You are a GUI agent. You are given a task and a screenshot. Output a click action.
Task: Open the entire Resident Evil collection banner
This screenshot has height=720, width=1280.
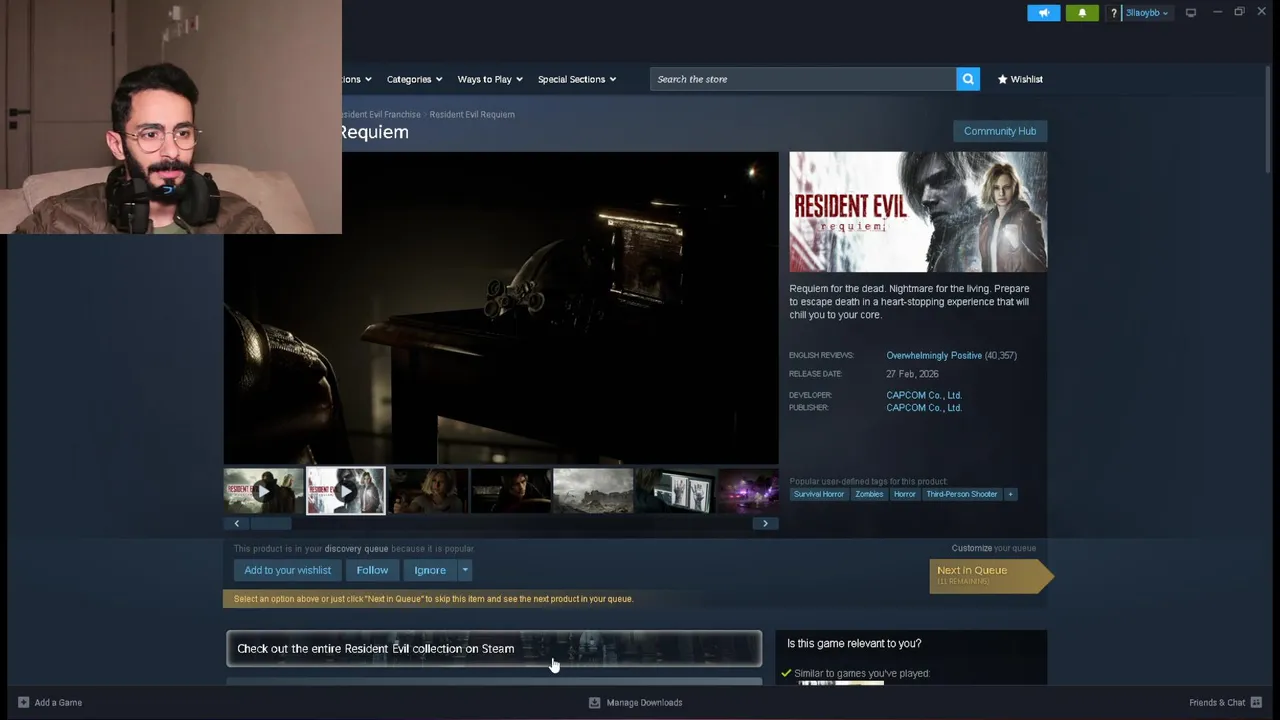(494, 649)
